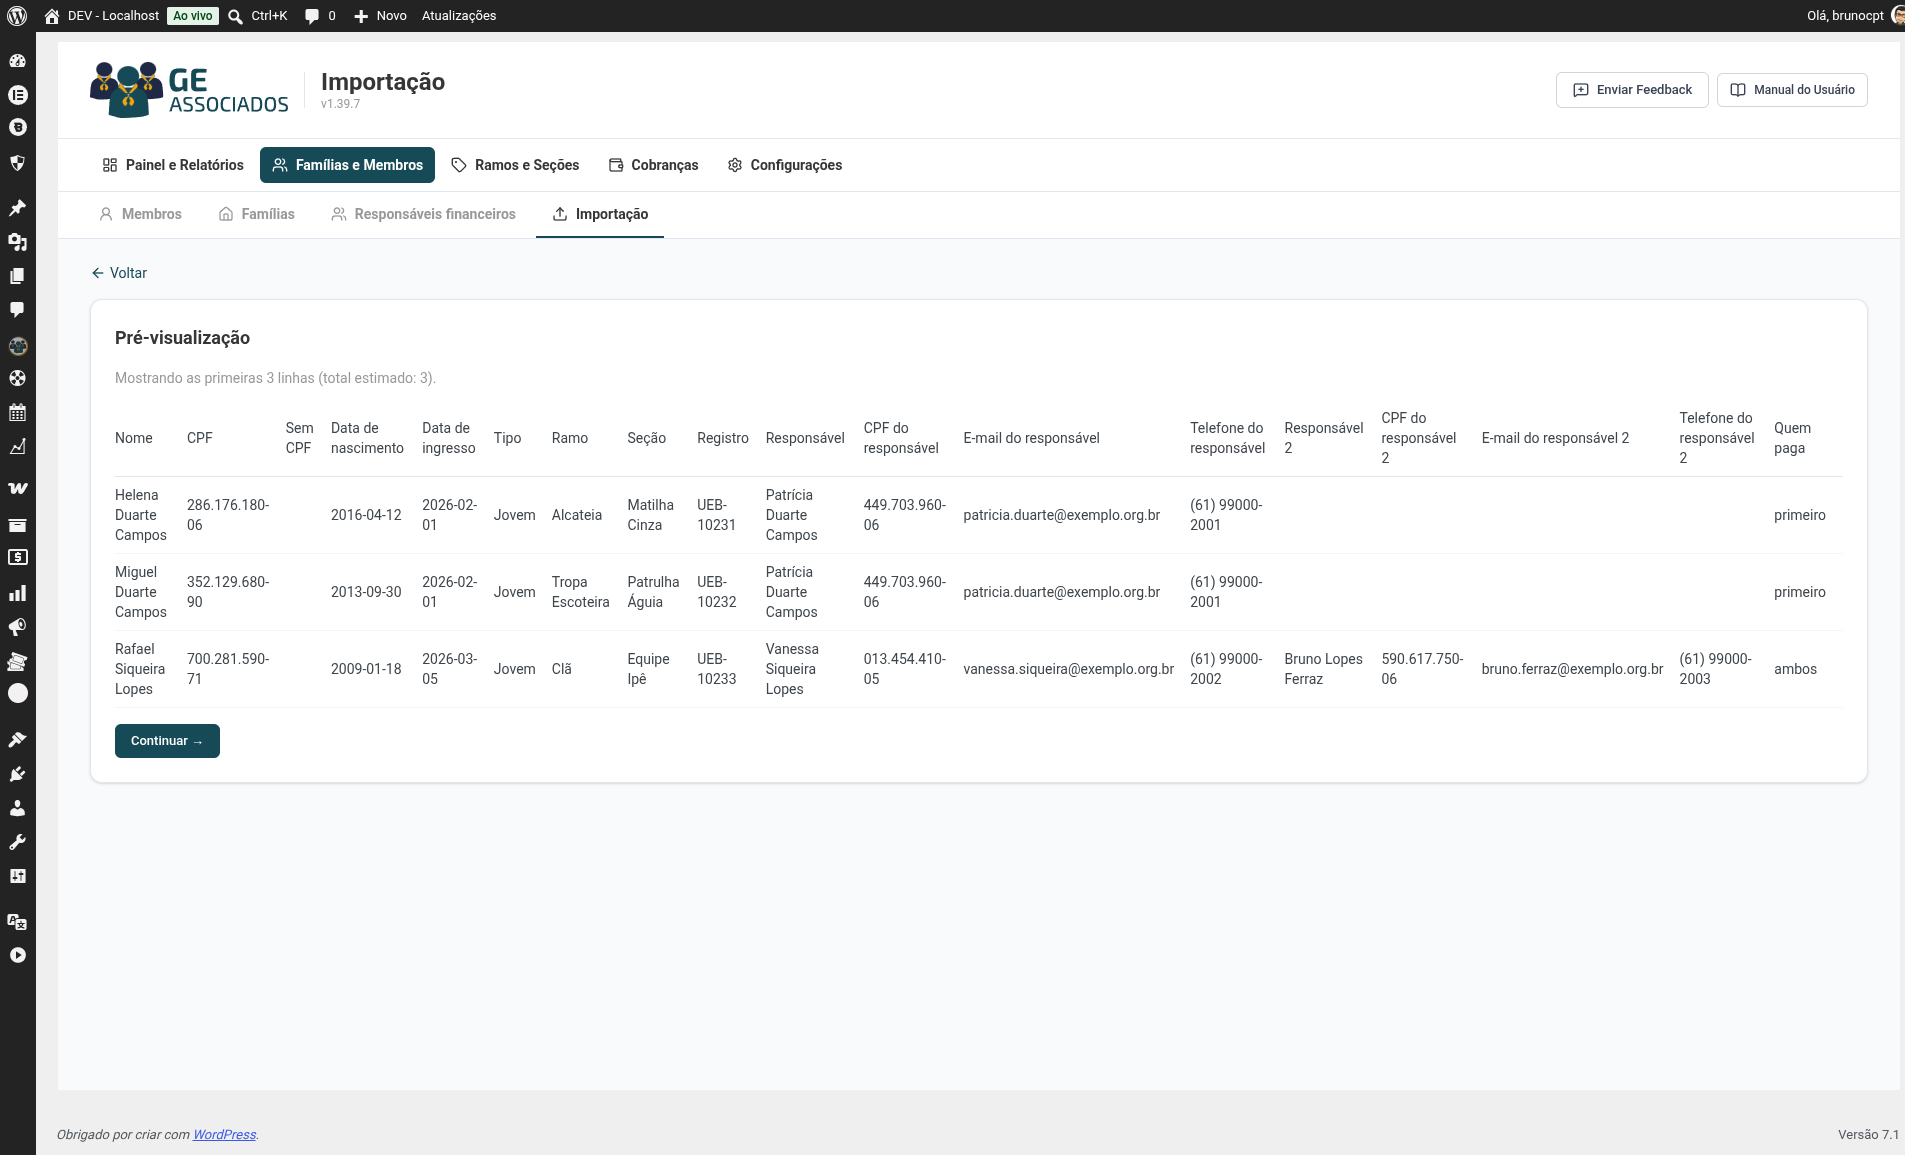The image size is (1905, 1155).
Task: Open Plugins plug icon in sidebar
Action: (17, 774)
